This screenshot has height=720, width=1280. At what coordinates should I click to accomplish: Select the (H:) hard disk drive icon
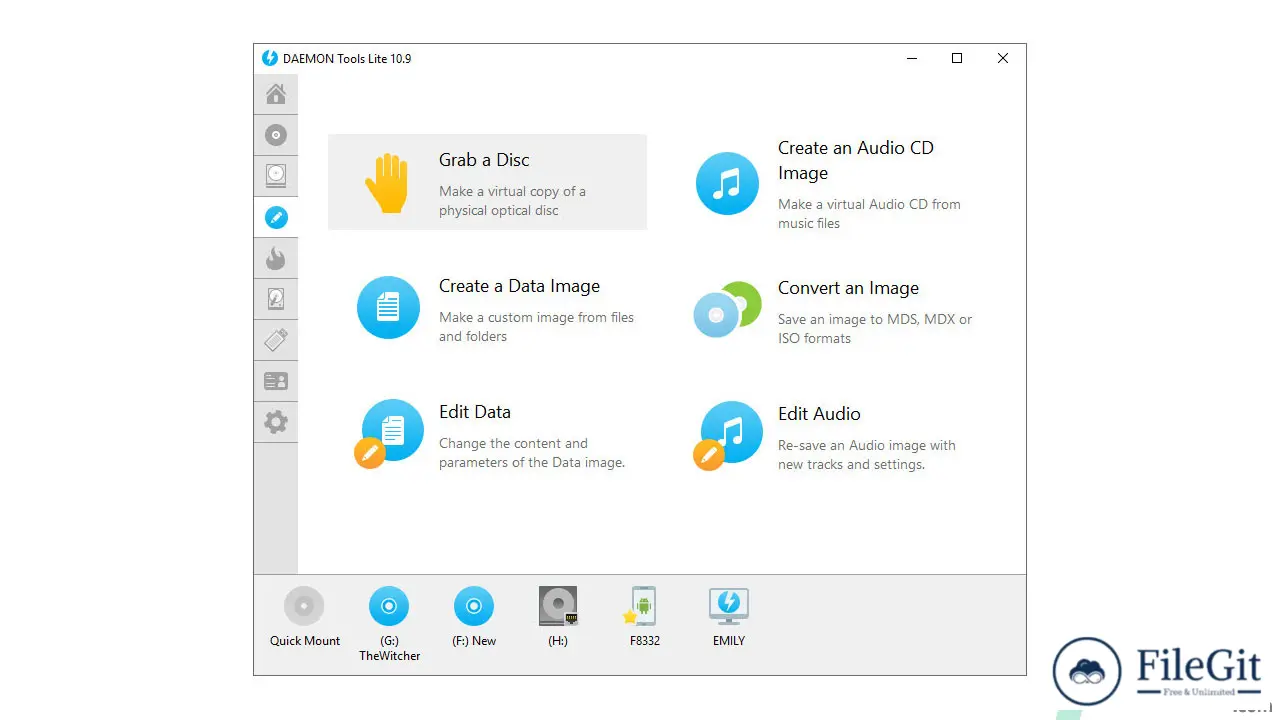coord(558,606)
